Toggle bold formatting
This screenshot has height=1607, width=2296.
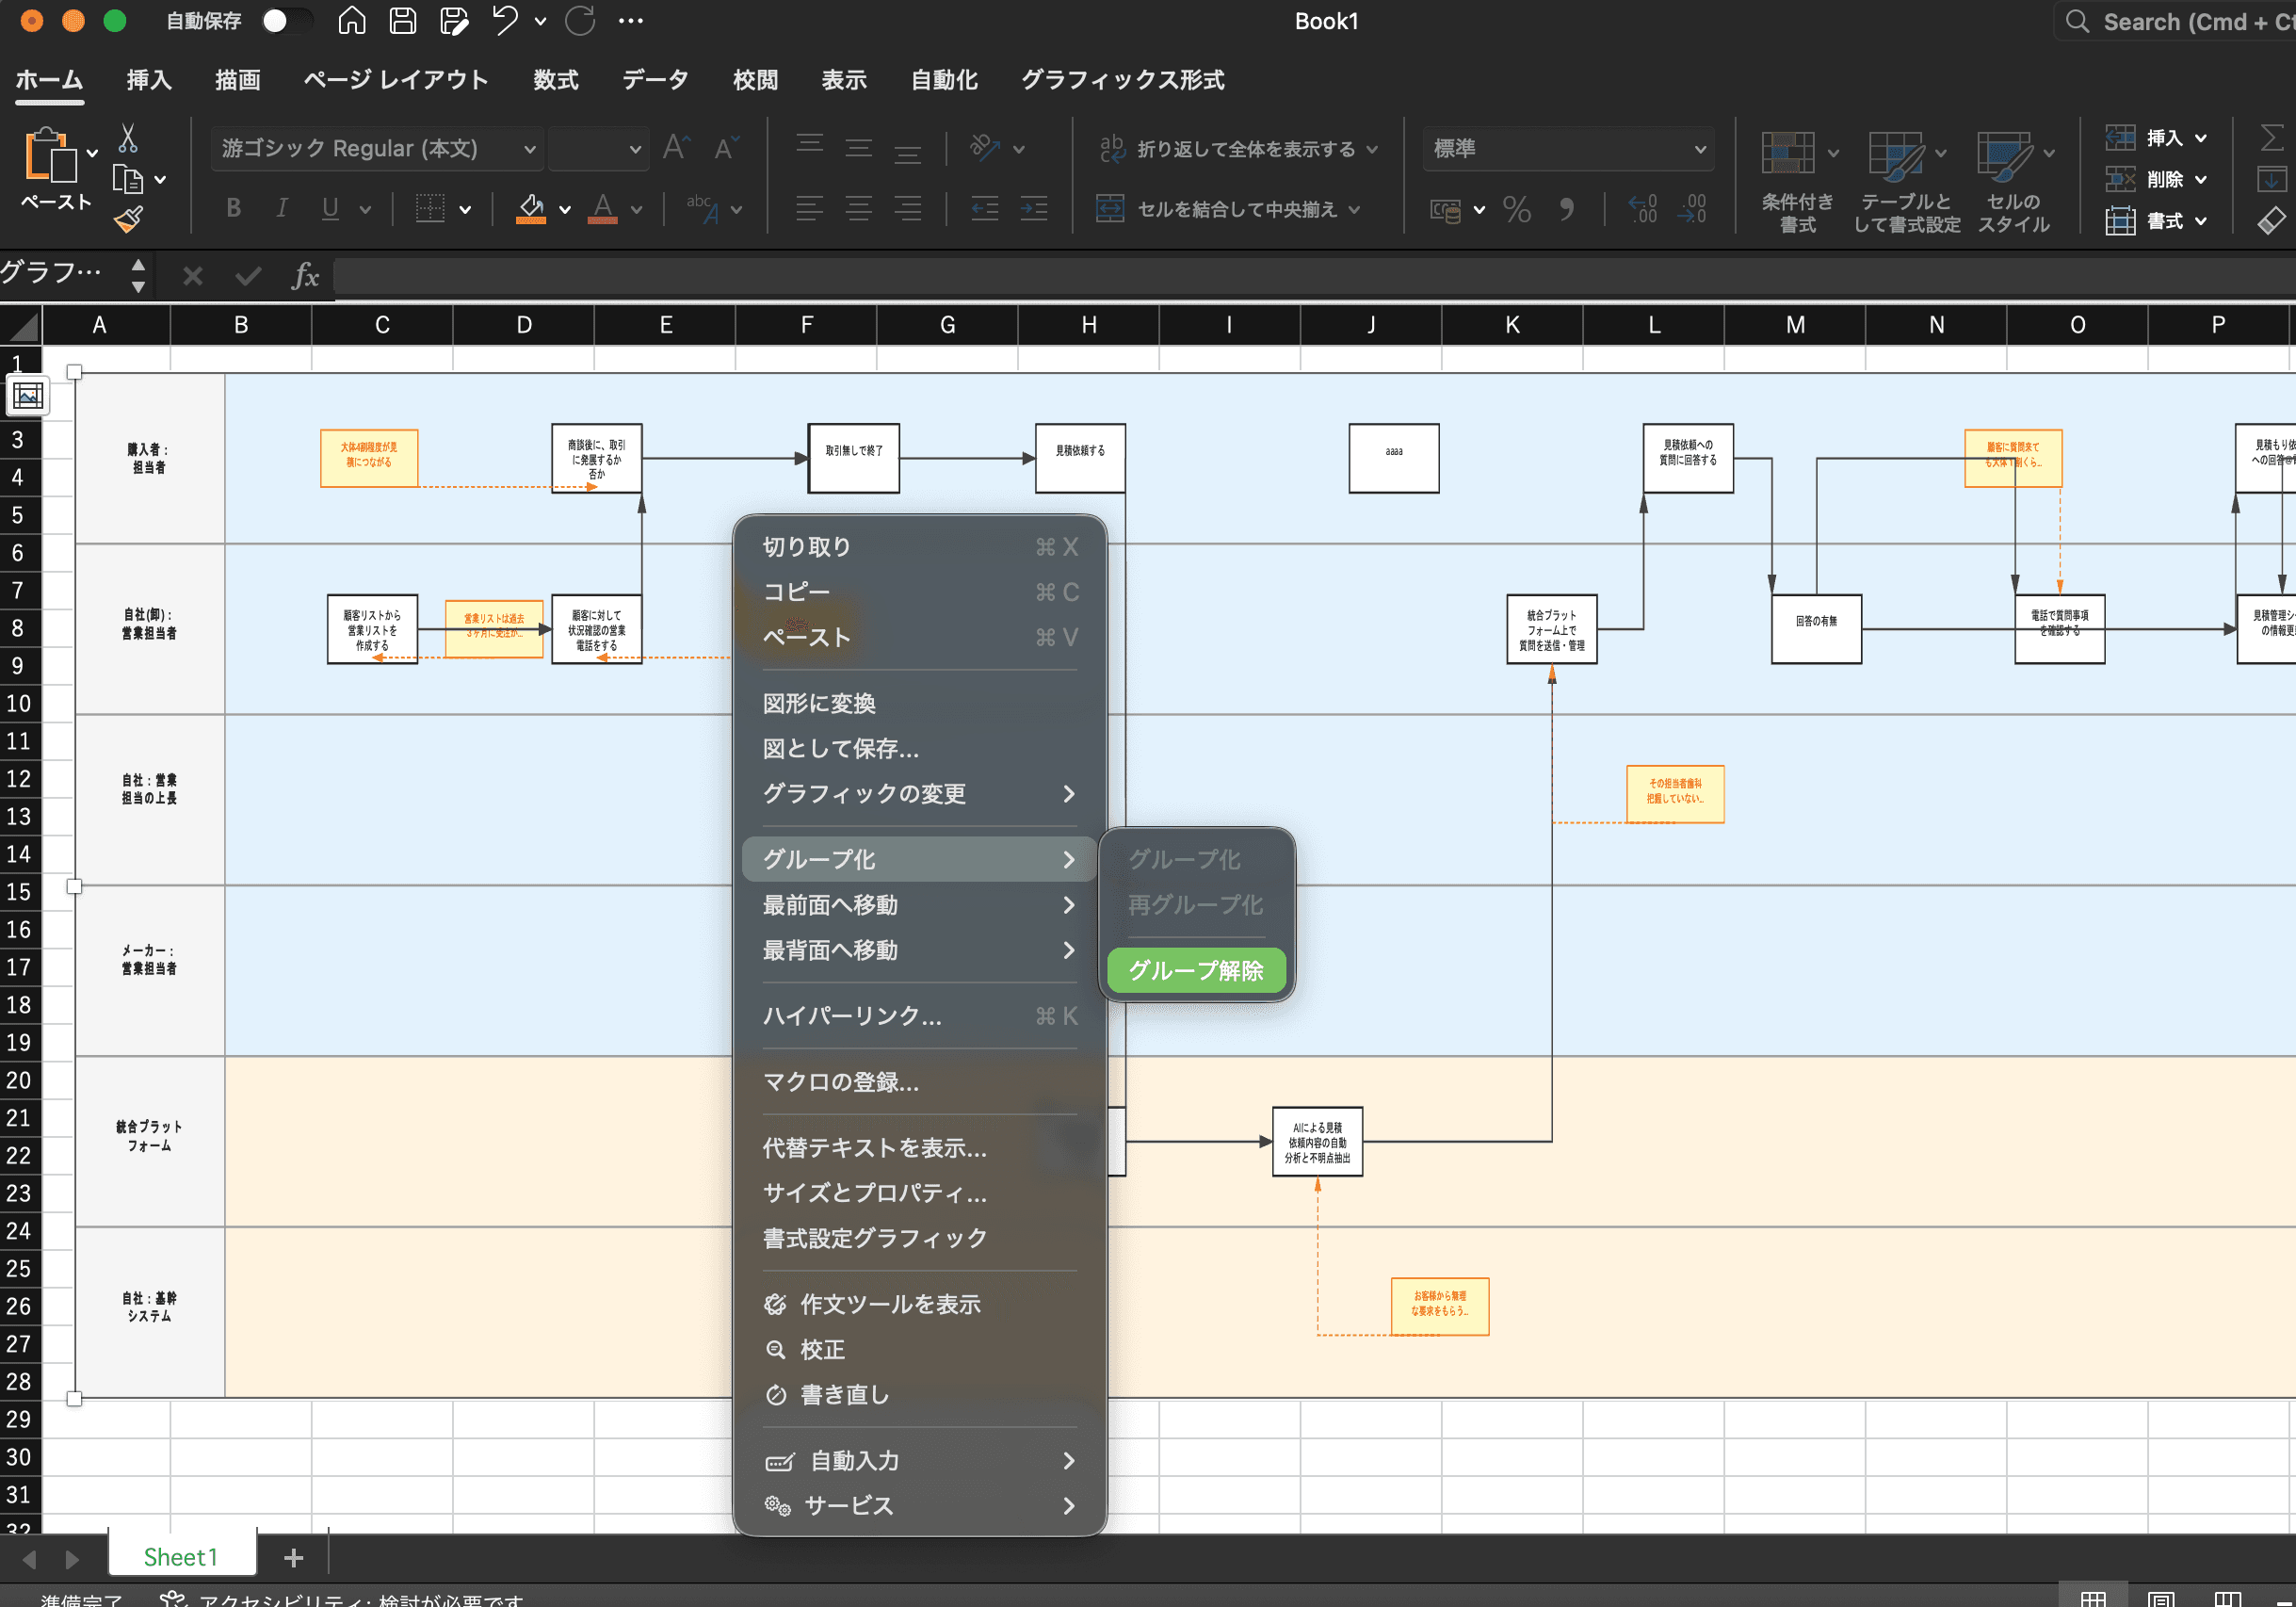tap(233, 208)
